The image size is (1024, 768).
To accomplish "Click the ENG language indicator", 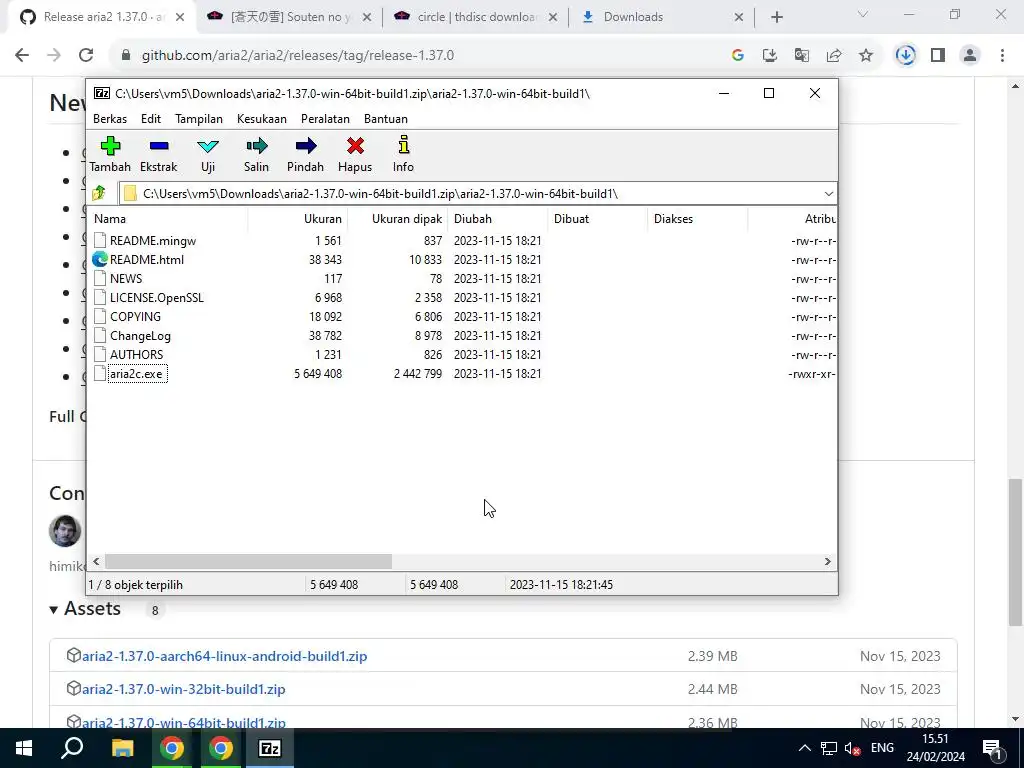I will click(882, 748).
